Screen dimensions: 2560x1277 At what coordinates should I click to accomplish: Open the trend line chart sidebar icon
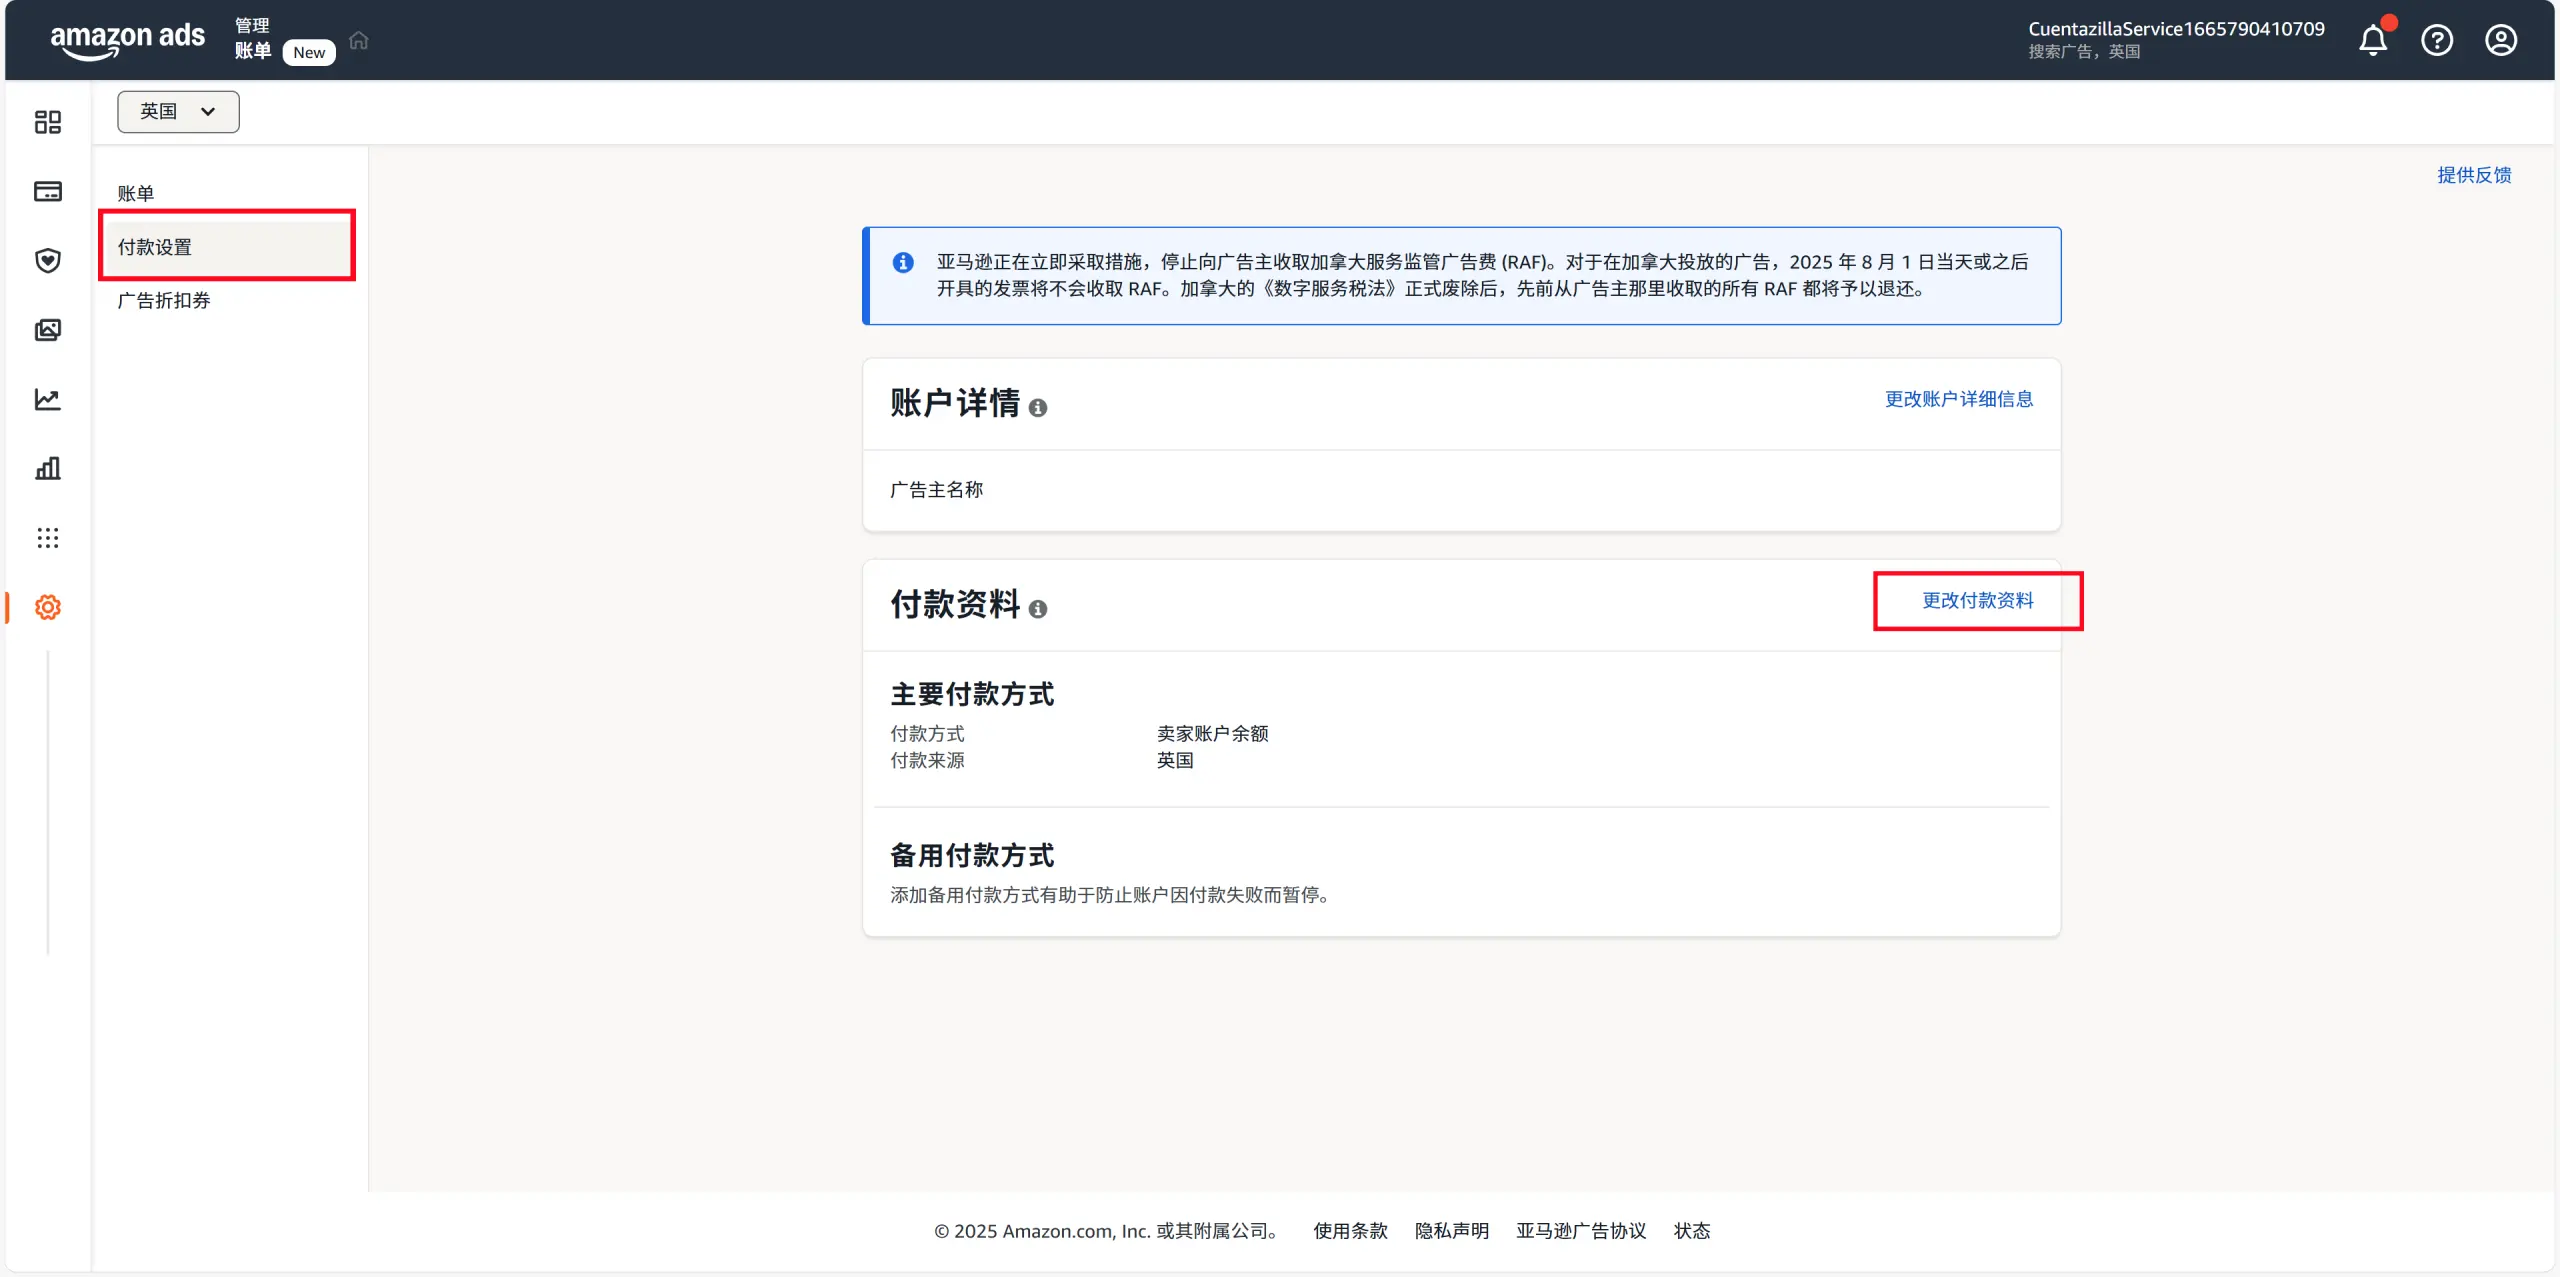pos(48,399)
